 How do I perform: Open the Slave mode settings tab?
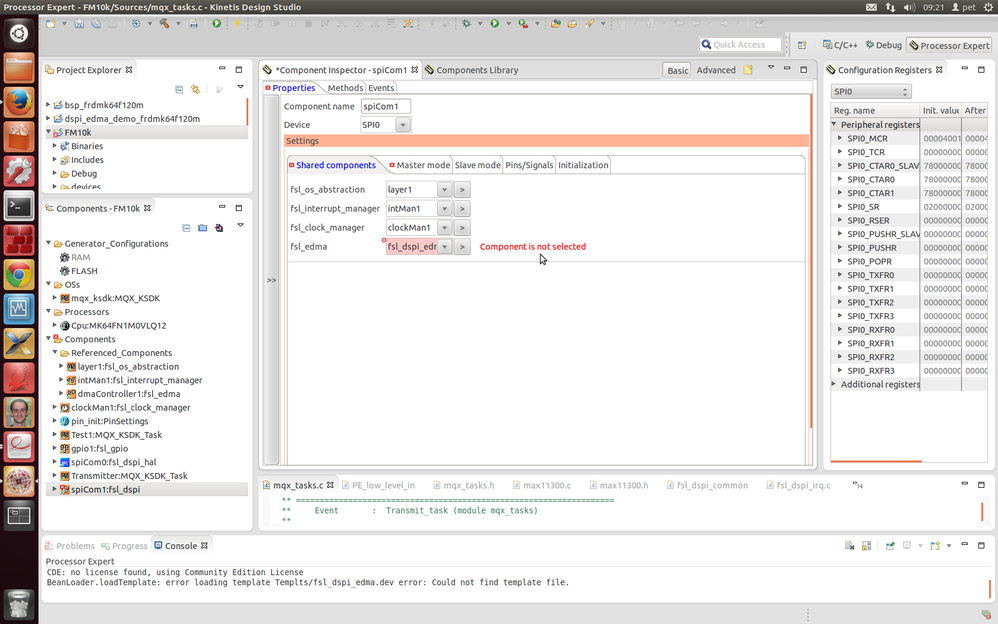pyautogui.click(x=477, y=165)
